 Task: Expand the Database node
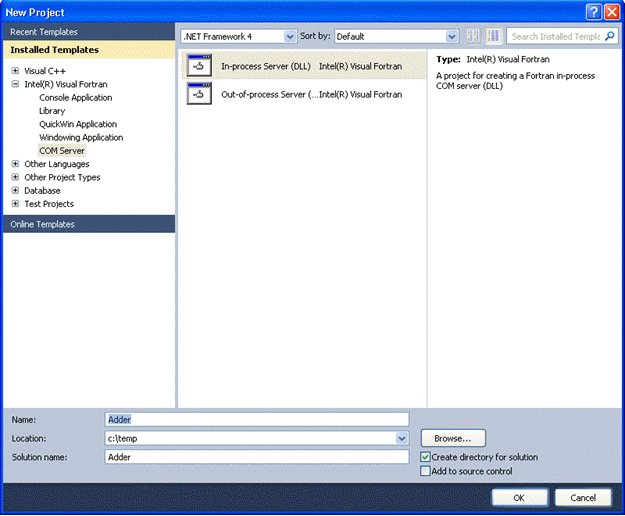click(x=15, y=190)
